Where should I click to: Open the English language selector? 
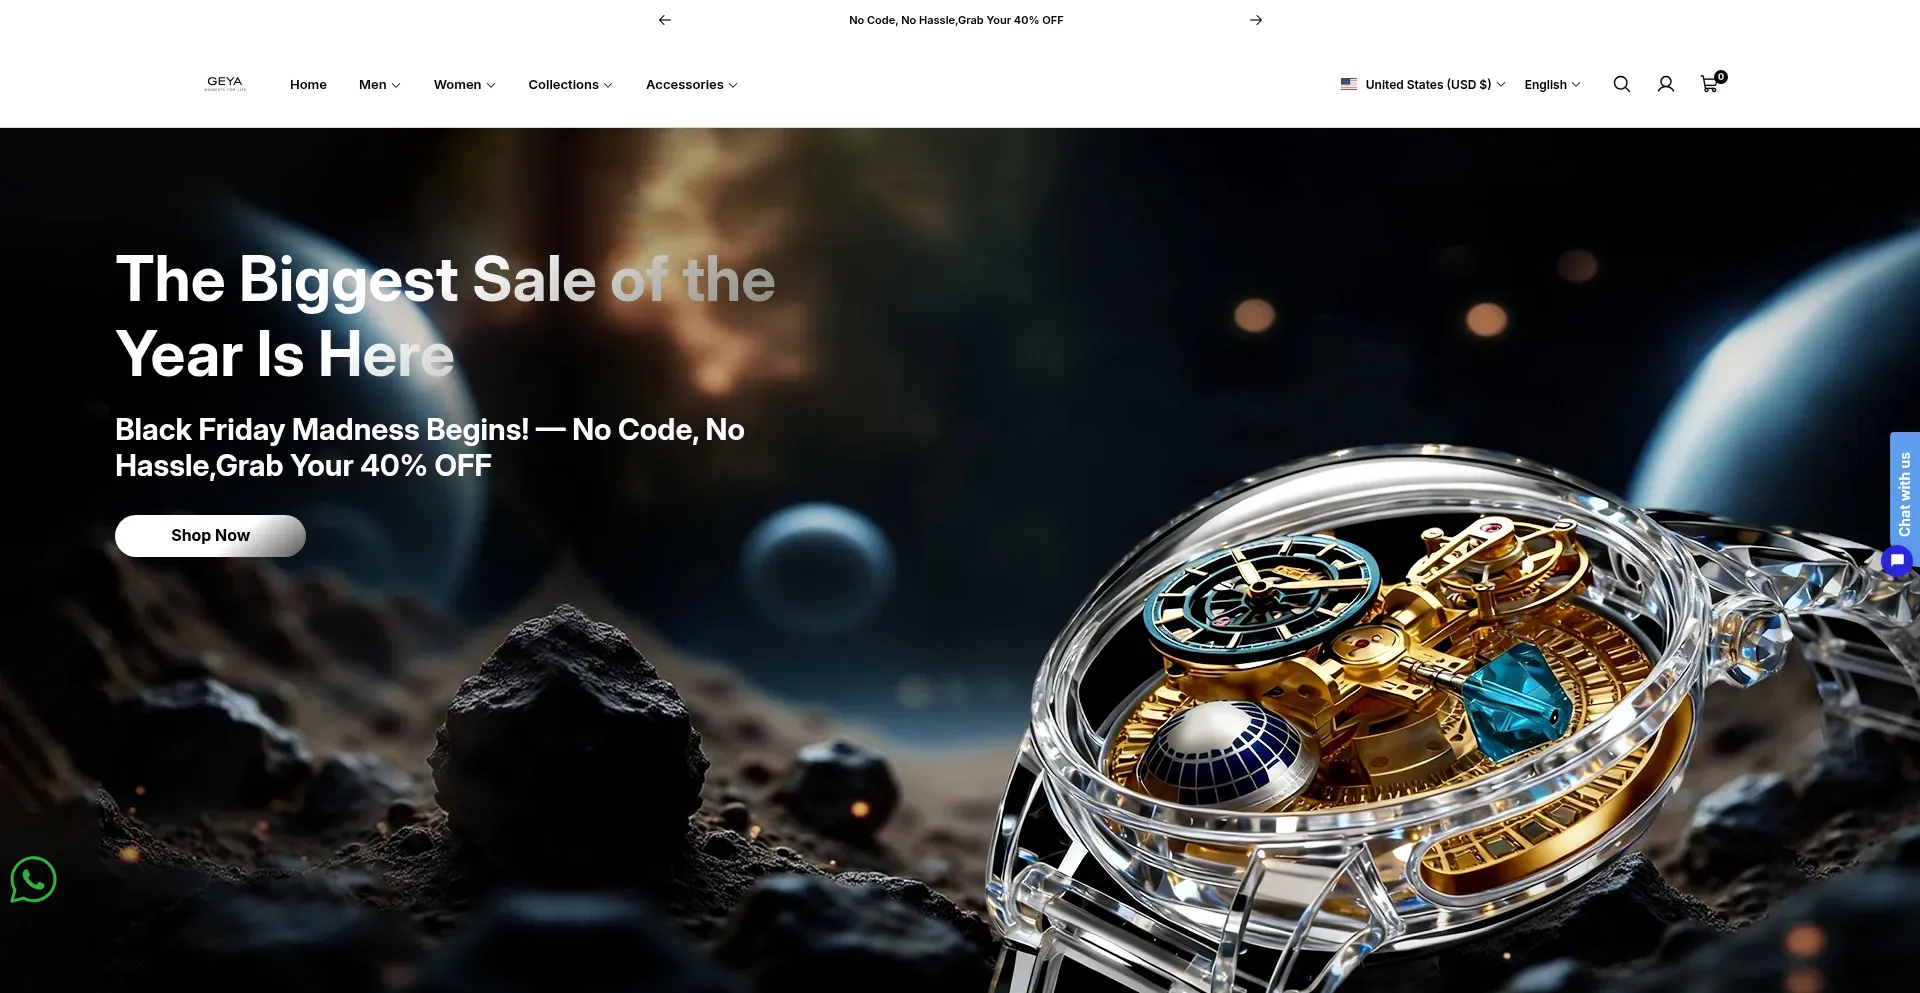pos(1552,85)
